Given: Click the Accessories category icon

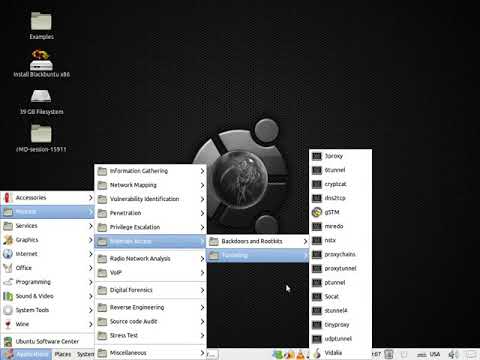Looking at the screenshot, I should pyautogui.click(x=8, y=198).
